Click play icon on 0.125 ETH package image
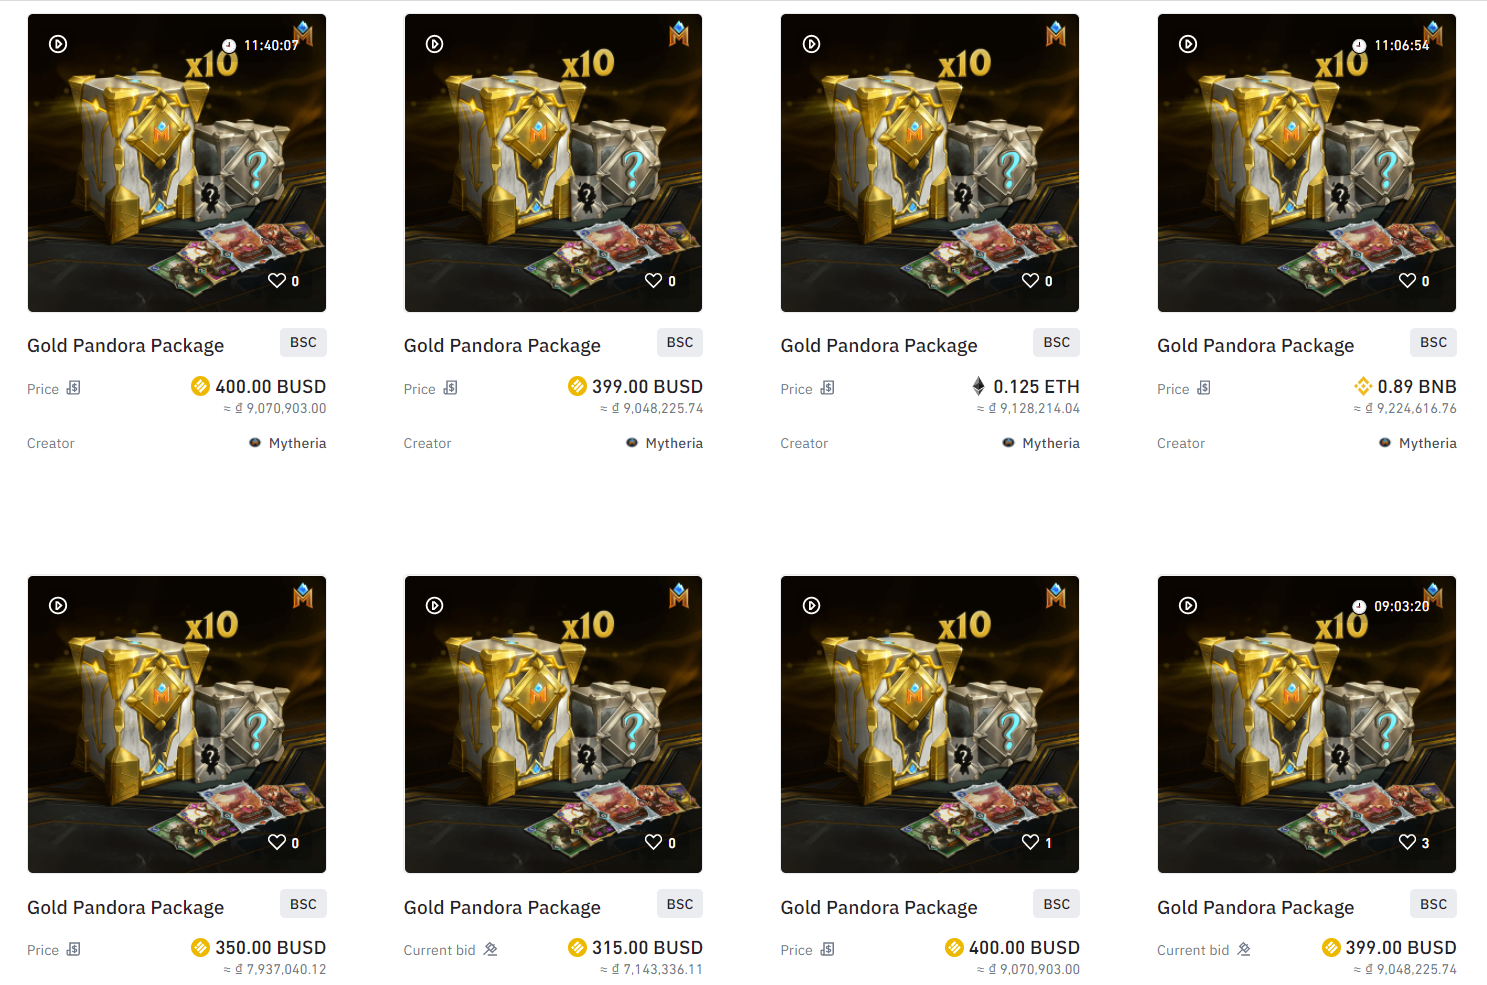 pyautogui.click(x=812, y=44)
